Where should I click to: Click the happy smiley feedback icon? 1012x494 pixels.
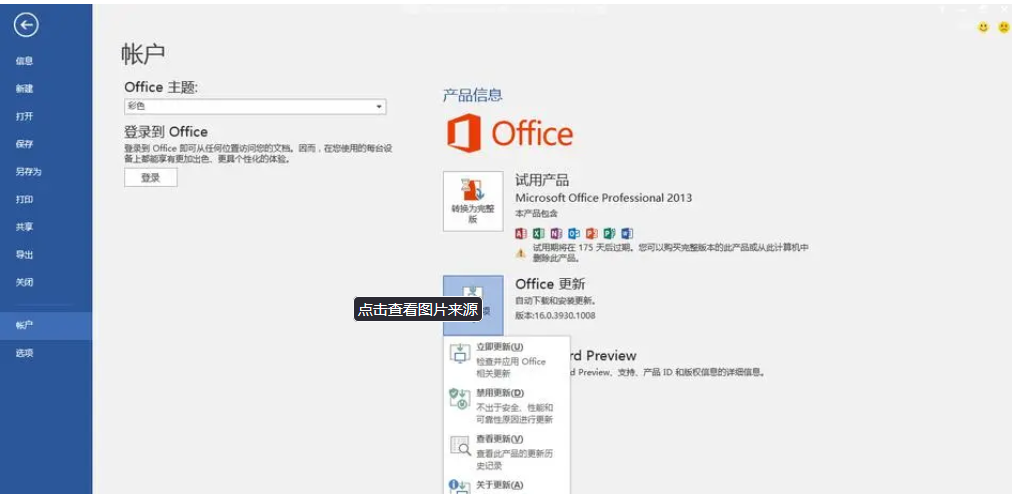984,27
